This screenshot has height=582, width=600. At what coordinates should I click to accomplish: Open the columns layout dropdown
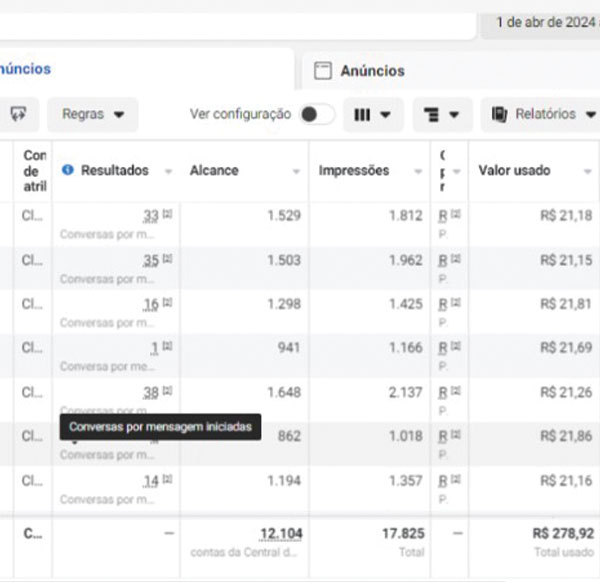click(373, 114)
